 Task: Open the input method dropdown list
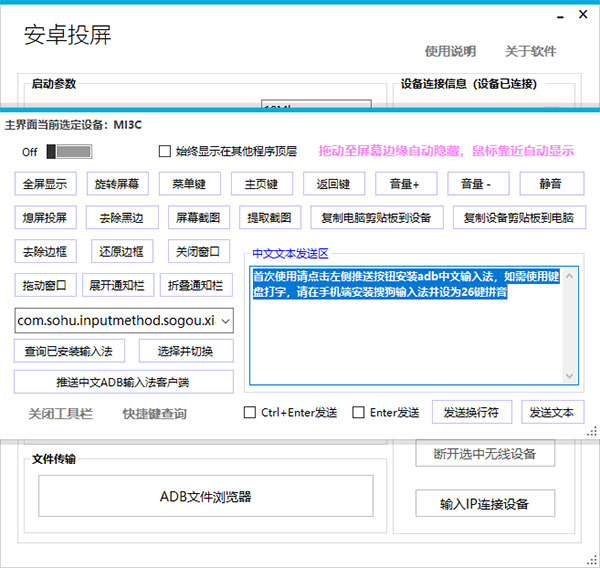(x=225, y=321)
